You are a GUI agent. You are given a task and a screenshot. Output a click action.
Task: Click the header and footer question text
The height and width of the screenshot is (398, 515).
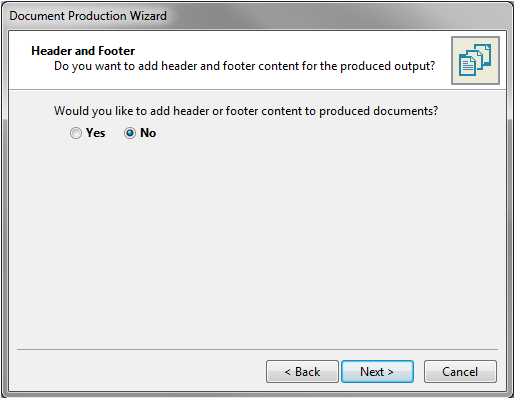pos(246,111)
